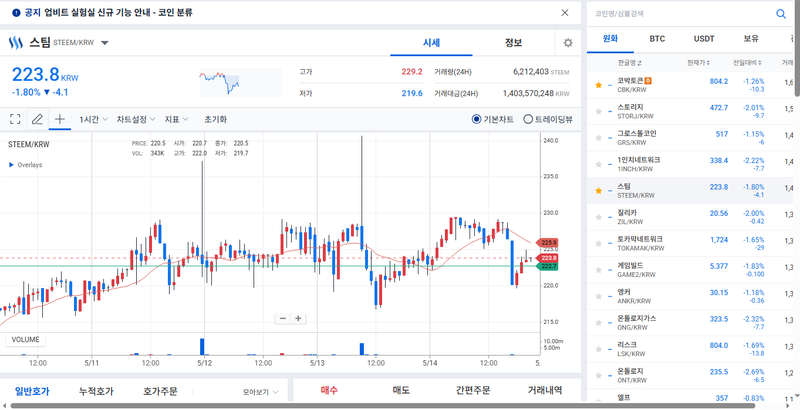Click the 코인명/심볼검색 search field
The height and width of the screenshot is (410, 800).
pyautogui.click(x=681, y=14)
